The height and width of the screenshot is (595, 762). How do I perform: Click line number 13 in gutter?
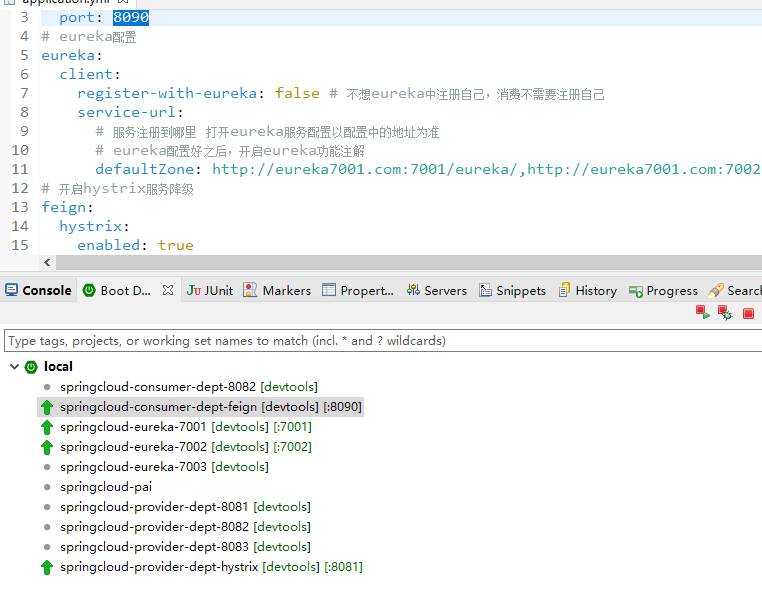tap(20, 207)
